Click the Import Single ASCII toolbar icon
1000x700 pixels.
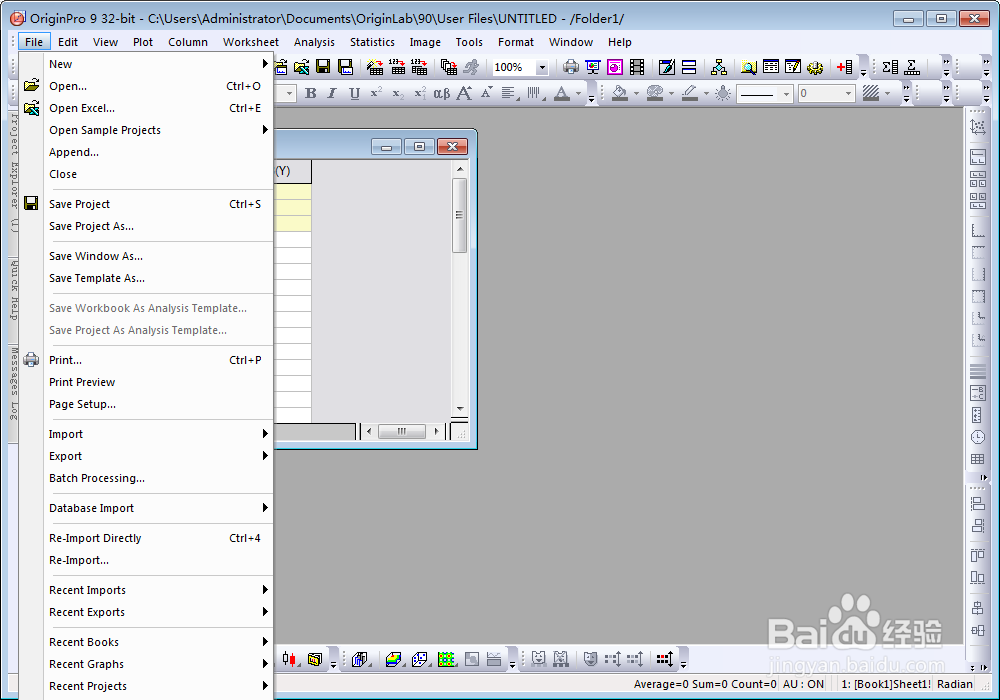[x=397, y=67]
